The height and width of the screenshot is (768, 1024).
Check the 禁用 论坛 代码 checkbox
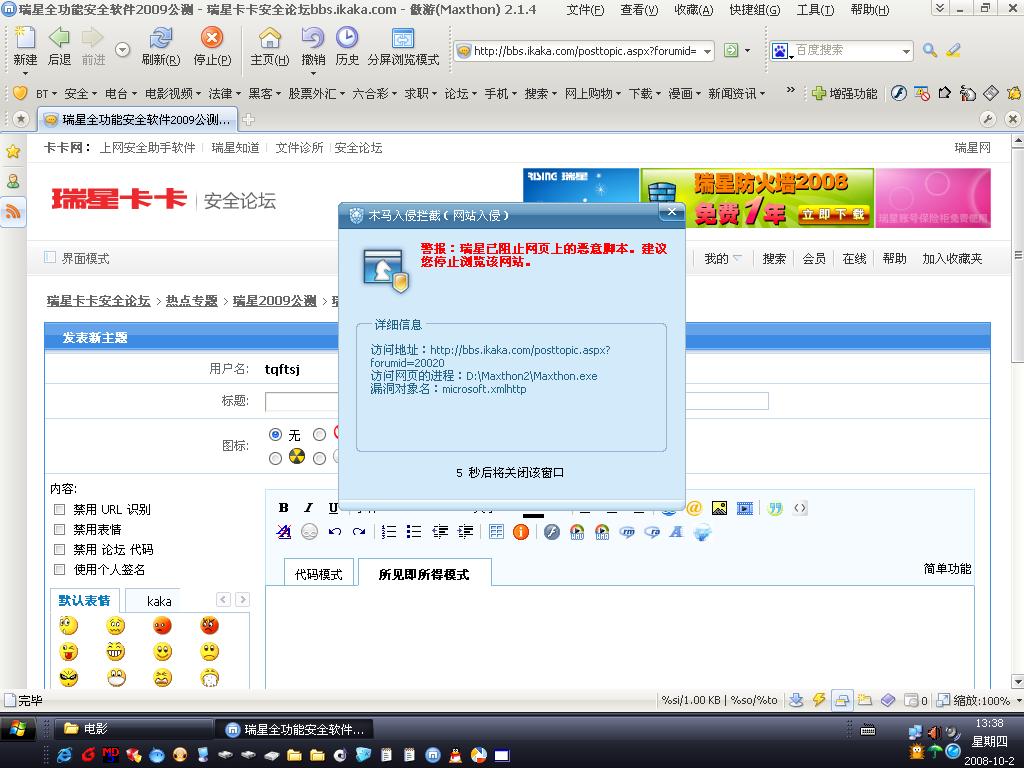[x=59, y=550]
